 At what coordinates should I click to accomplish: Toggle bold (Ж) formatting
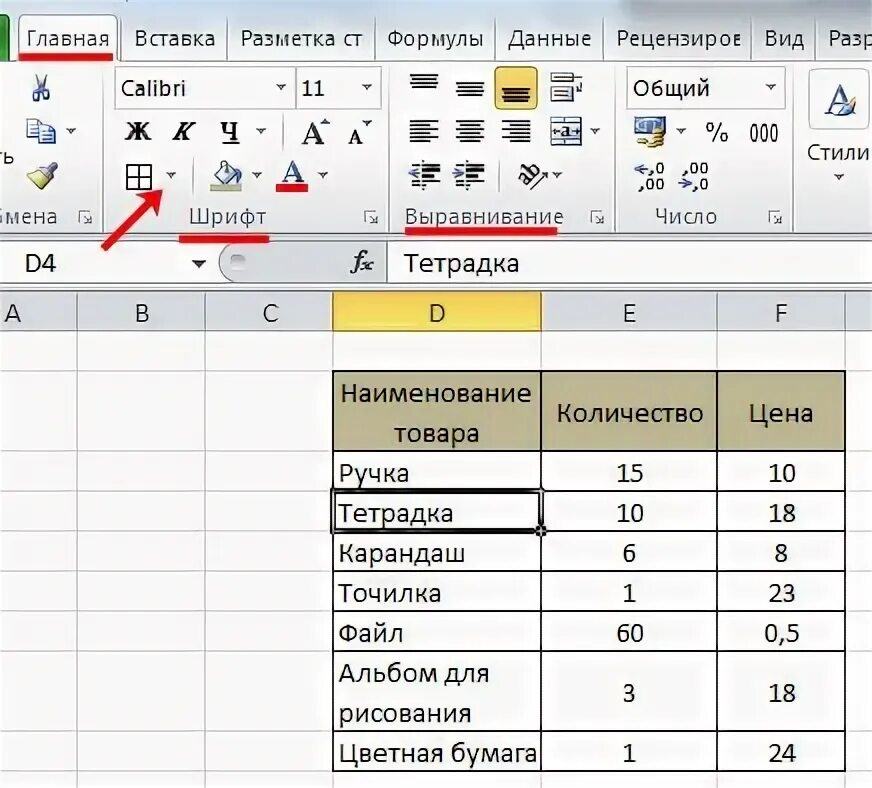[x=137, y=132]
